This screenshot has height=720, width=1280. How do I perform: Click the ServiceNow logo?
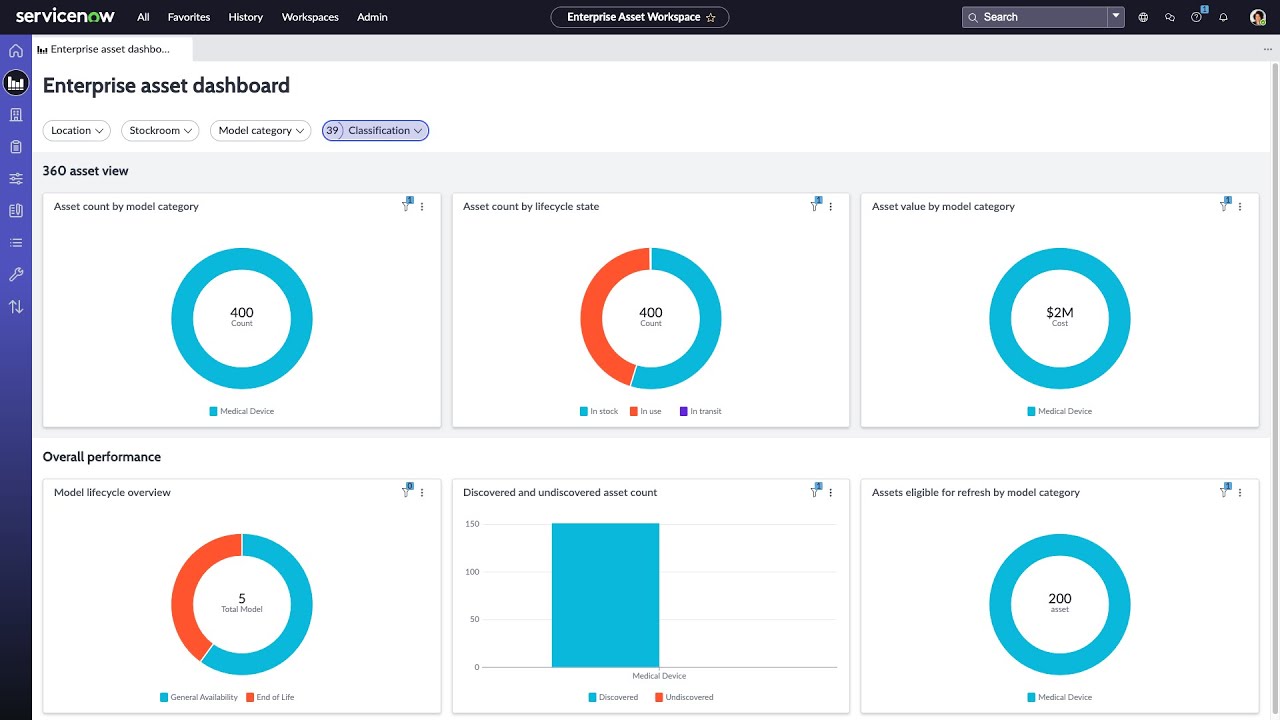coord(65,17)
